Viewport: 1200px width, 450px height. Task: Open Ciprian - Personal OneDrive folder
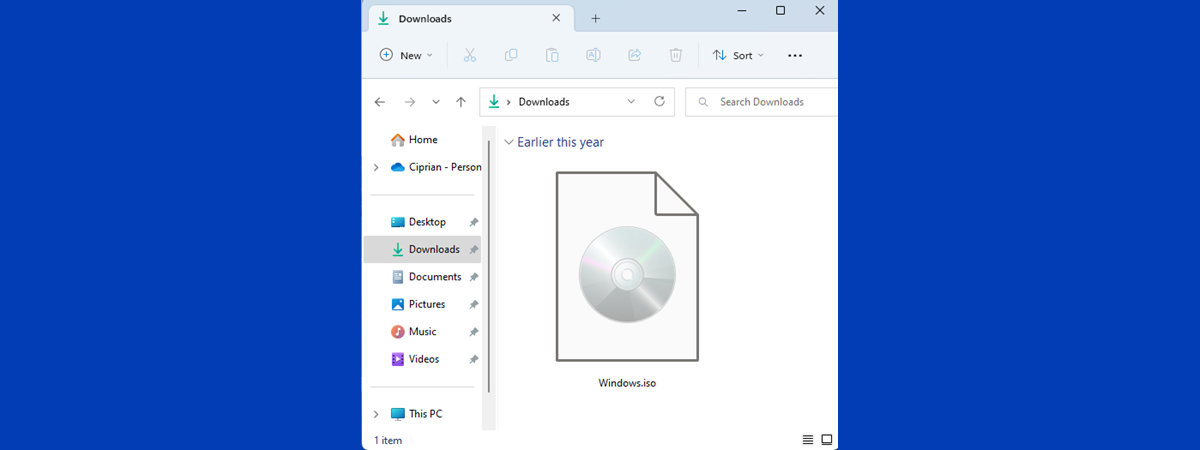pyautogui.click(x=435, y=167)
